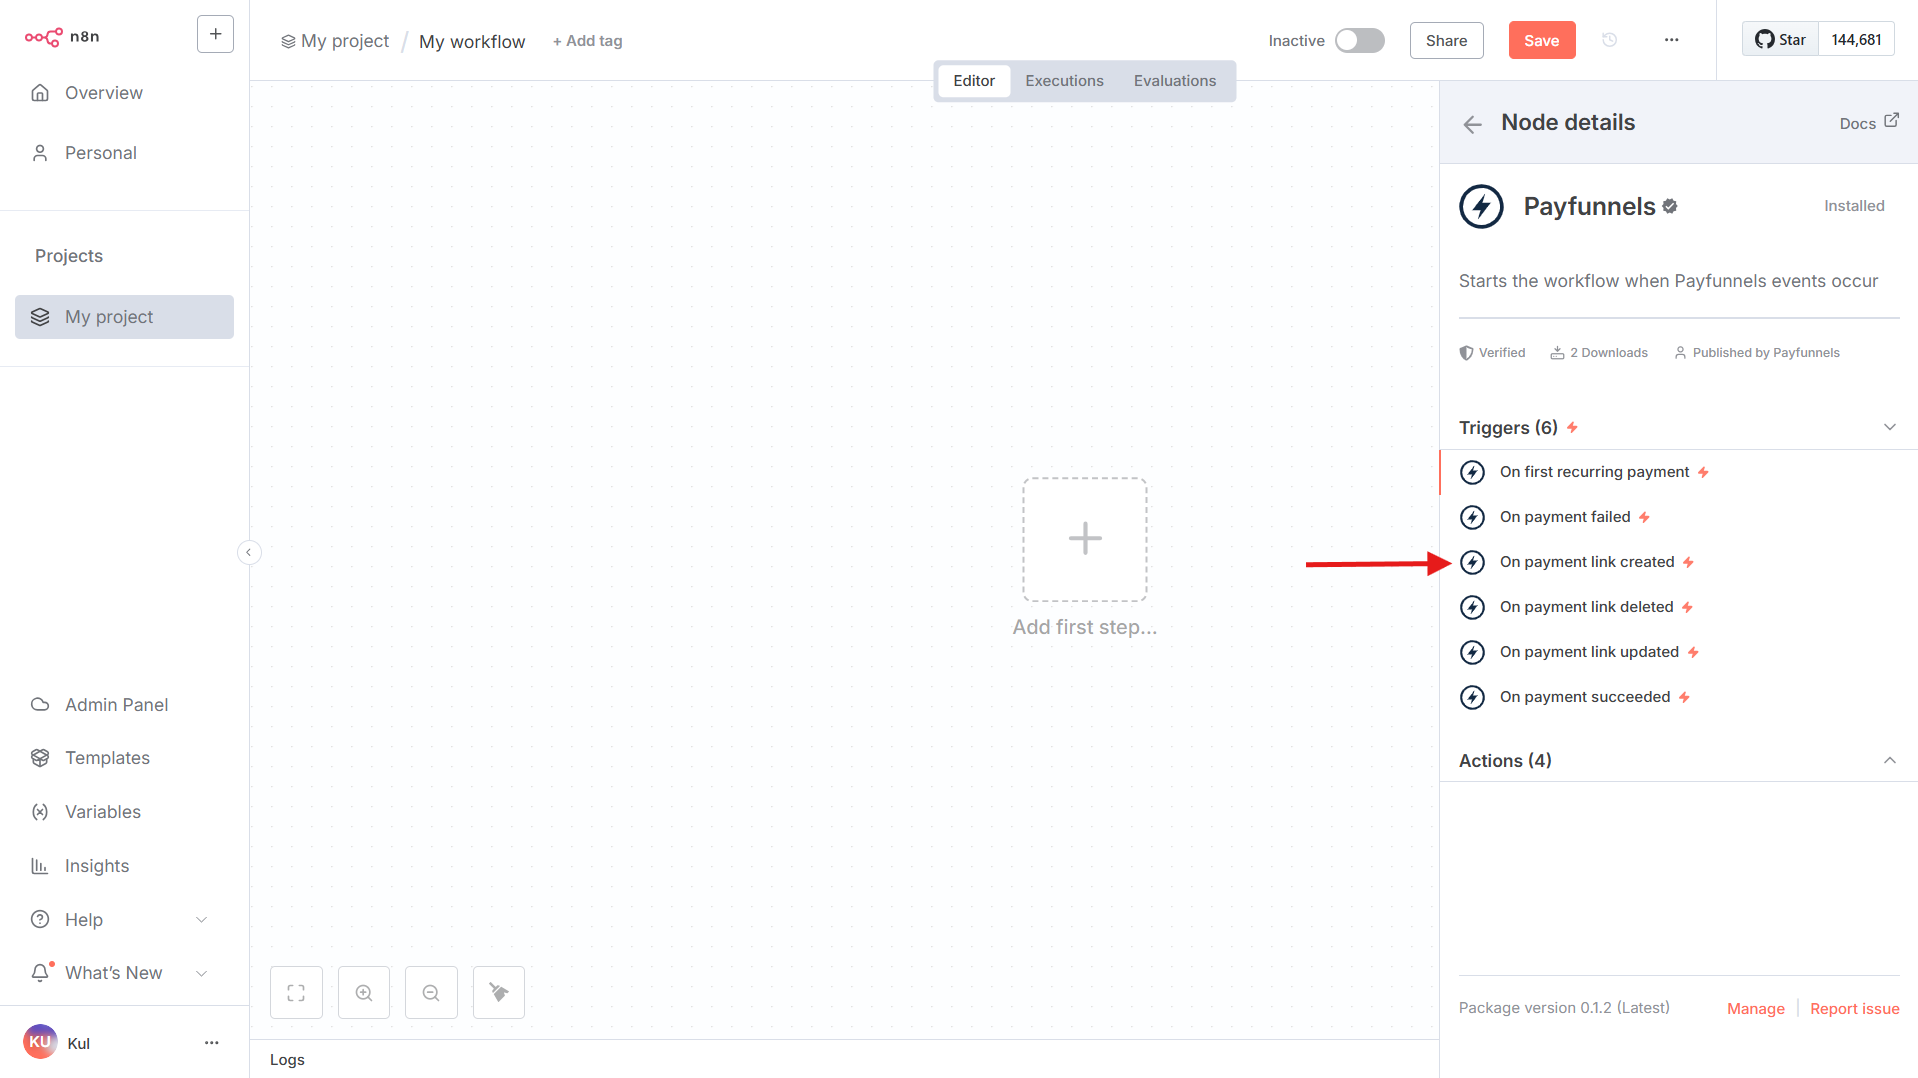Viewport: 1918px width, 1078px height.
Task: Click Installed status label
Action: point(1854,206)
